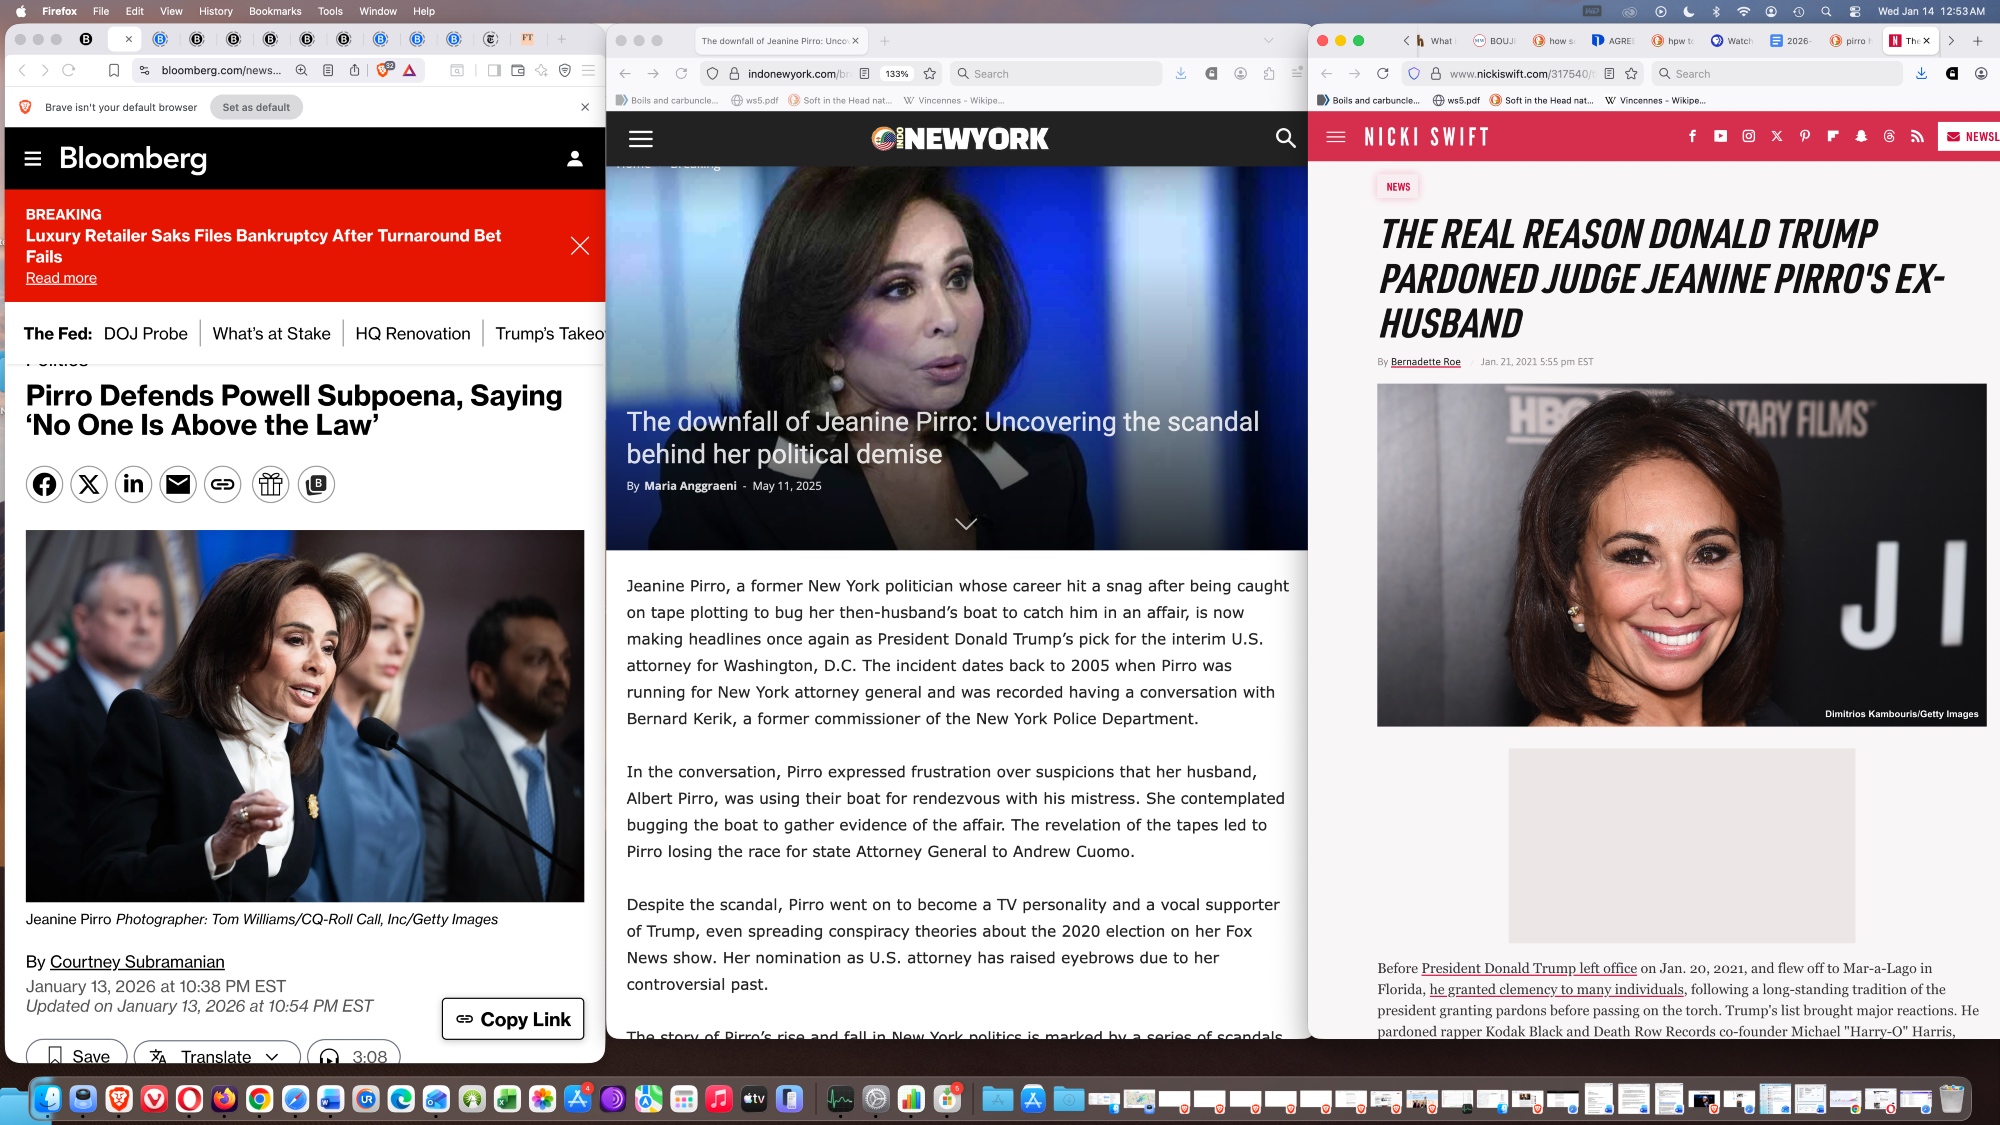This screenshot has height=1125, width=2000.
Task: Click the Nicki Swift RSS feed icon
Action: point(1917,137)
